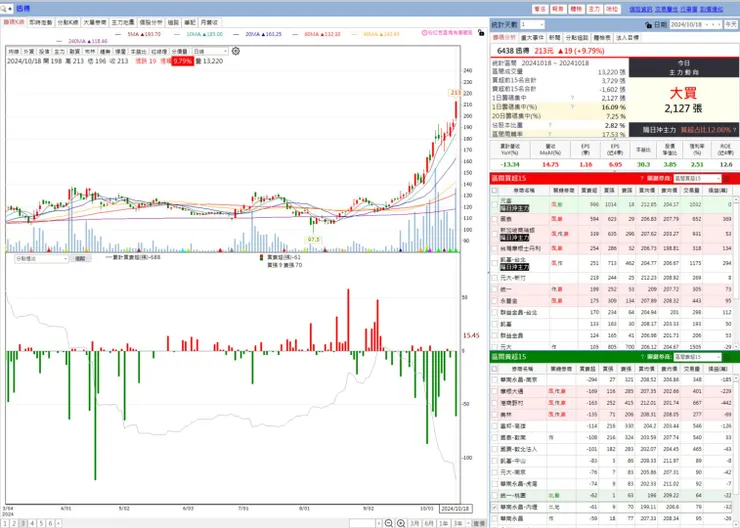Switch to the 主力地圖 tab
740x528 pixels.
coord(123,22)
